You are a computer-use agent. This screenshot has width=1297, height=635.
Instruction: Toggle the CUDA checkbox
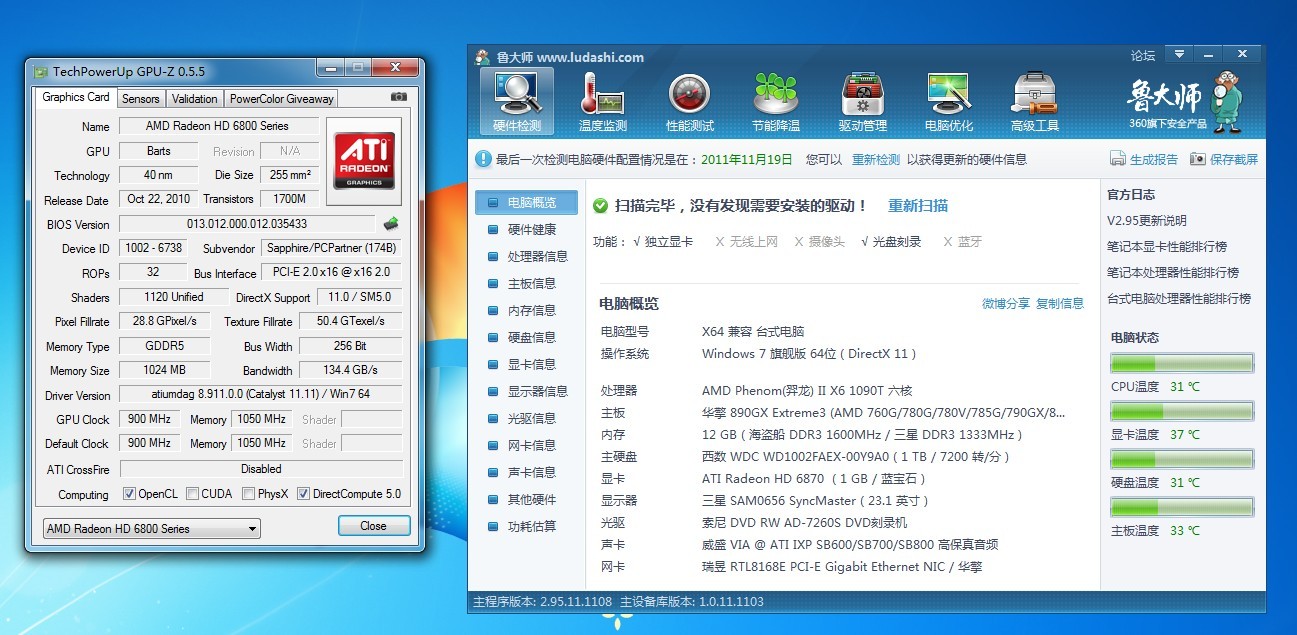[x=191, y=494]
